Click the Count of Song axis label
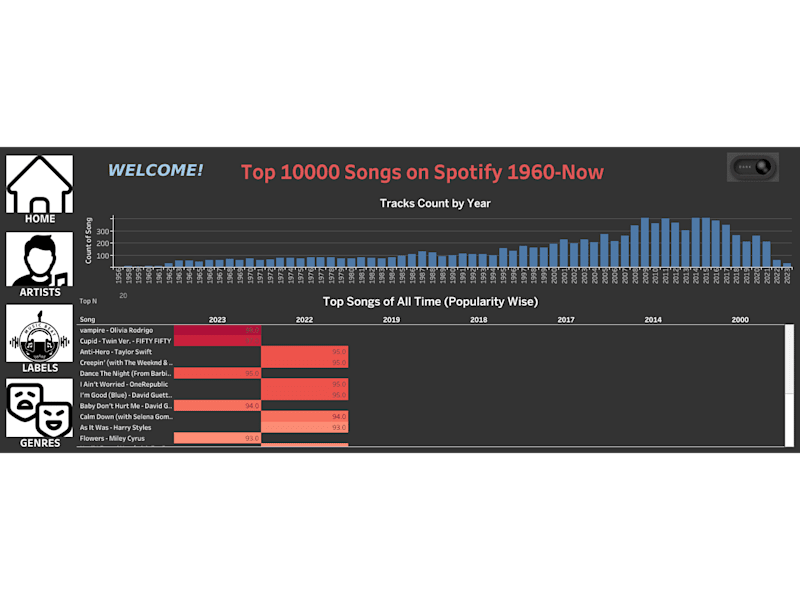This screenshot has height=600, width=800. (88, 240)
